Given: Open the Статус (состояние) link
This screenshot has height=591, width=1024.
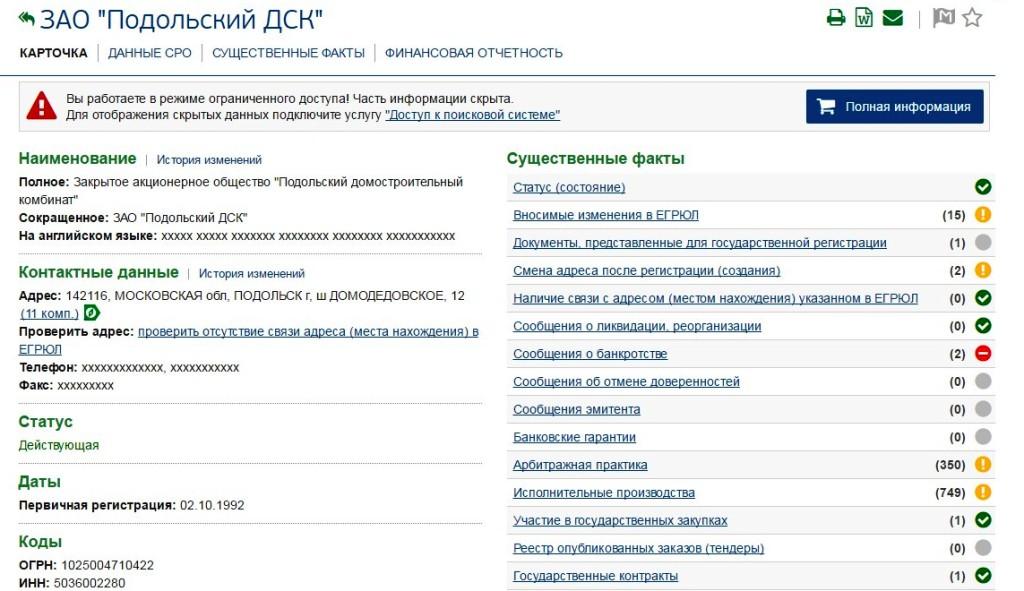Looking at the screenshot, I should point(569,187).
